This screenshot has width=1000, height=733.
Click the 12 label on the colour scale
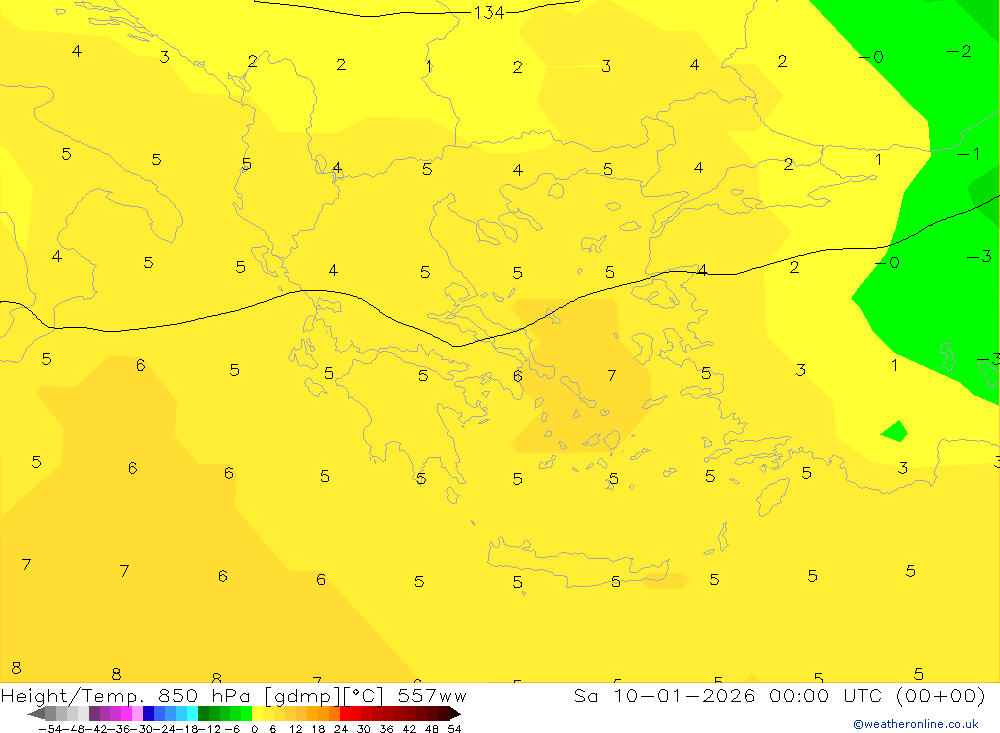(x=295, y=729)
